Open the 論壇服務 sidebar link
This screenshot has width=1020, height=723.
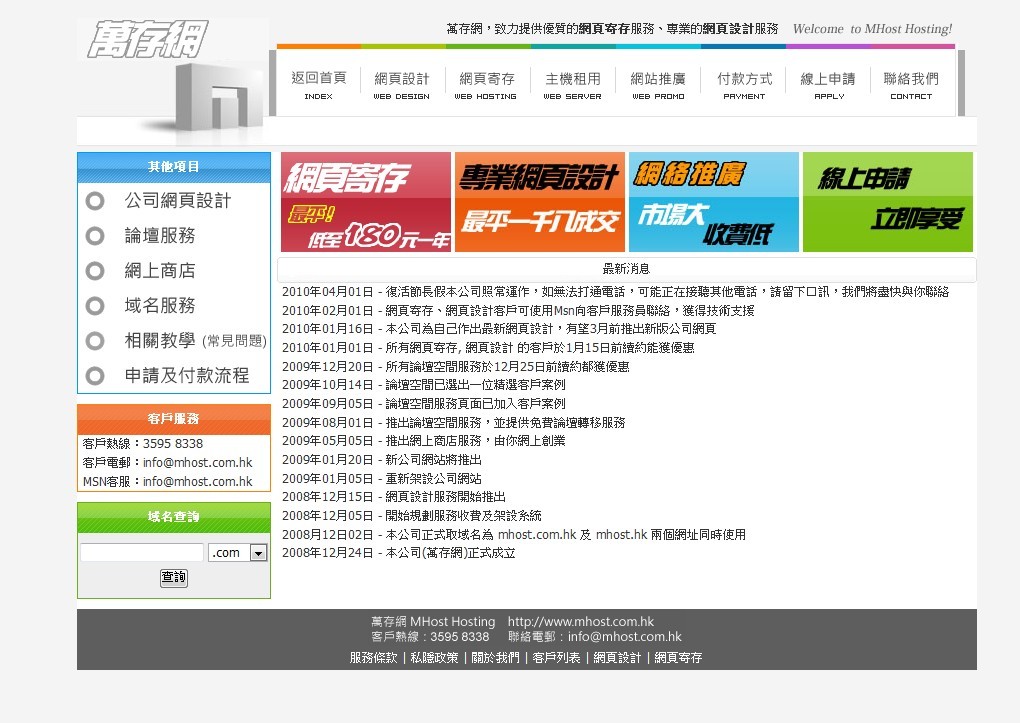point(160,236)
